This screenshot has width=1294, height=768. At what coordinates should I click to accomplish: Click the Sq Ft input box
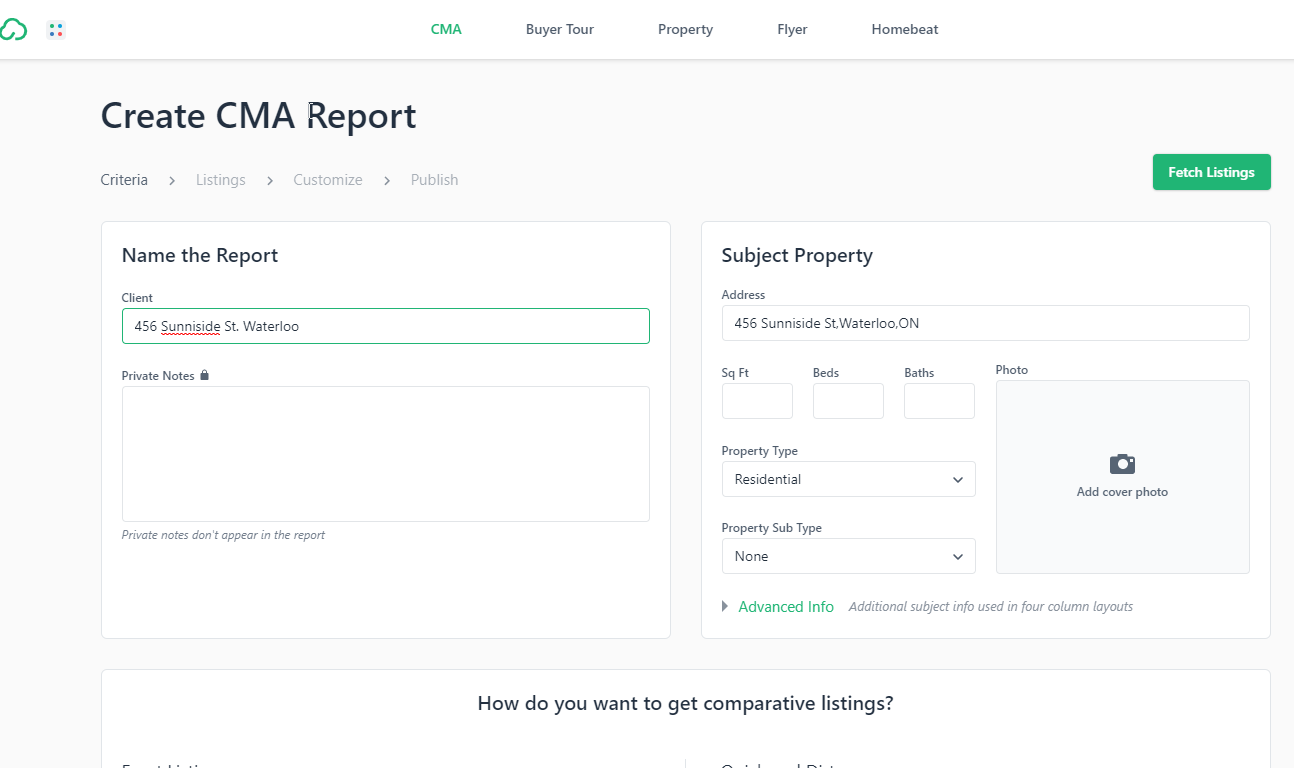click(x=757, y=400)
